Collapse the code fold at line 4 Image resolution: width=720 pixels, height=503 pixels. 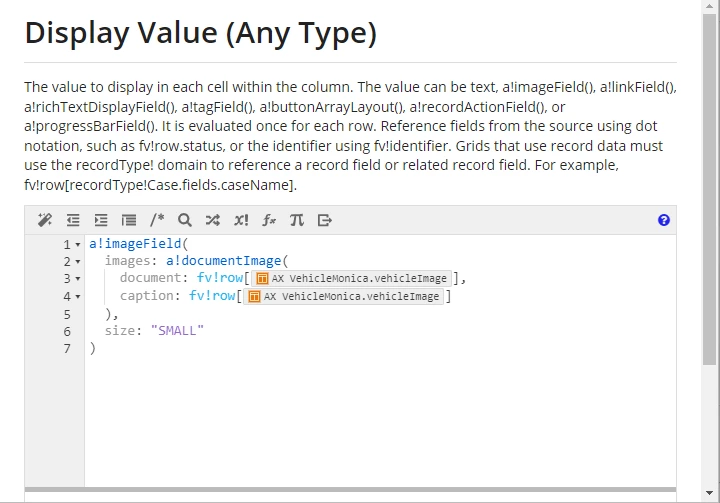tap(78, 297)
